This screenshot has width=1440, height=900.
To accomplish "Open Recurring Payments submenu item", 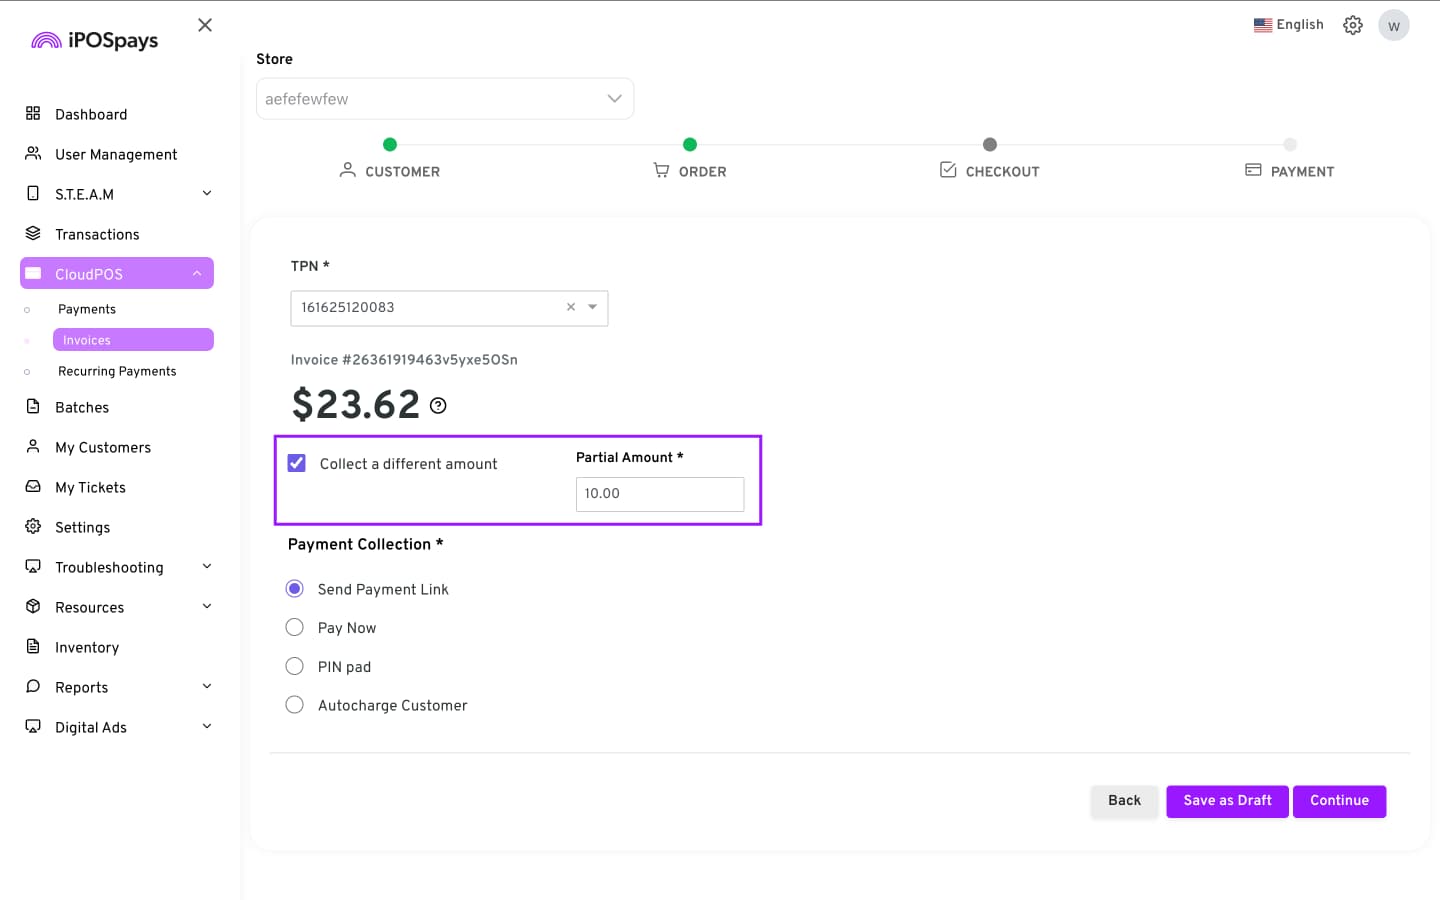I will pyautogui.click(x=117, y=371).
